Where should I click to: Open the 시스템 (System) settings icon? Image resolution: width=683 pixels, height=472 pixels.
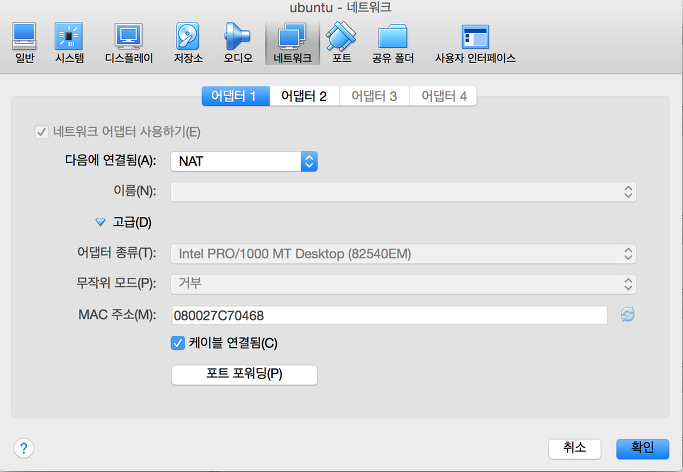point(69,43)
